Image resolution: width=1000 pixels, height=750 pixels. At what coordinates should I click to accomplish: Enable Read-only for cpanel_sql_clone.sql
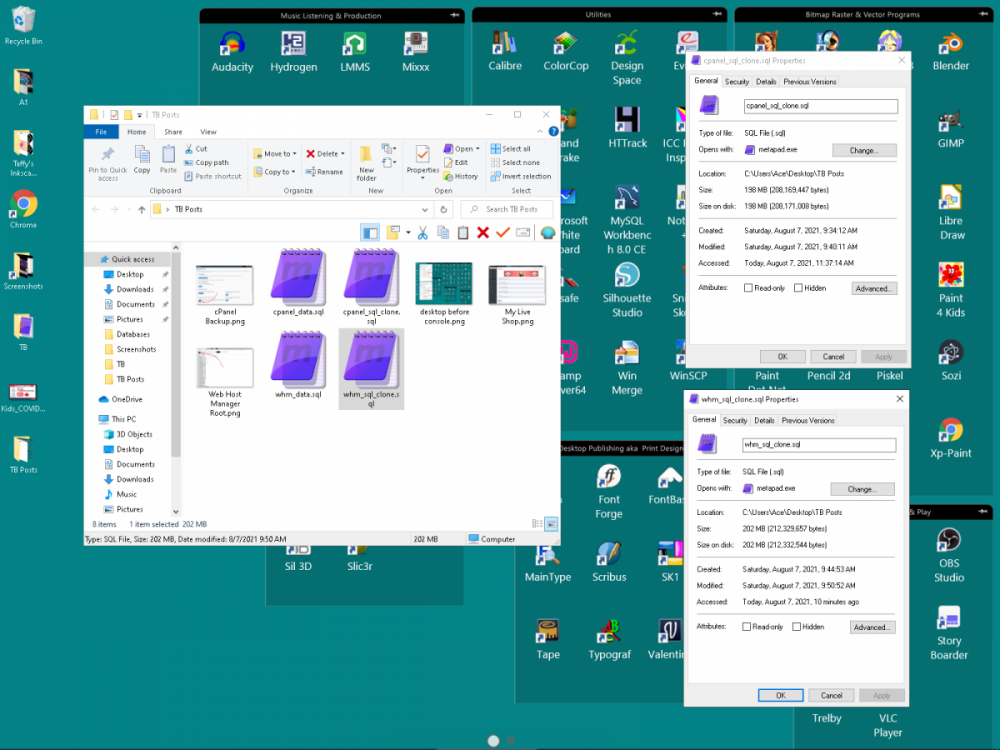coord(749,288)
